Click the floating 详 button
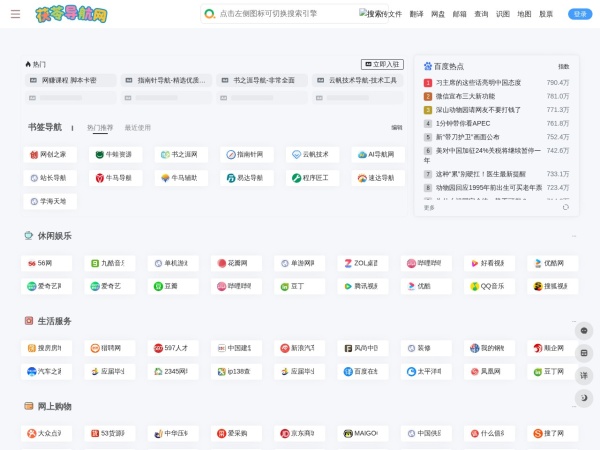The width and height of the screenshot is (600, 450). tap(584, 375)
